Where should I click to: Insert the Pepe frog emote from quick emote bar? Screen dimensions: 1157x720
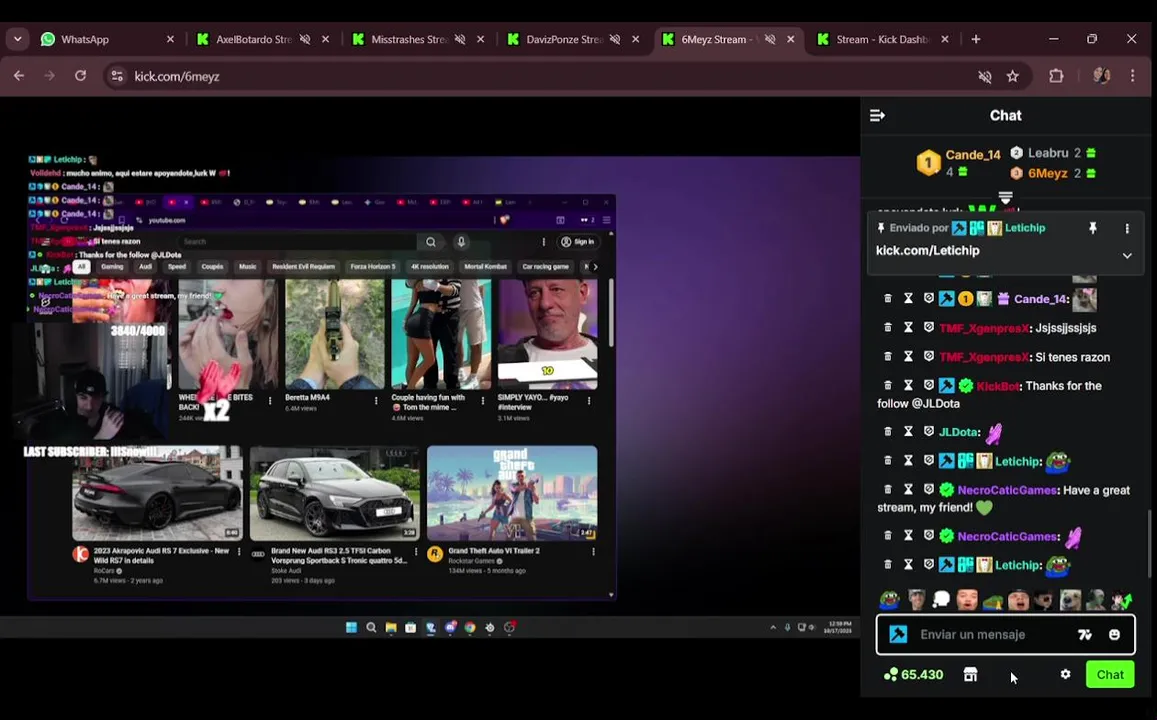pos(889,600)
